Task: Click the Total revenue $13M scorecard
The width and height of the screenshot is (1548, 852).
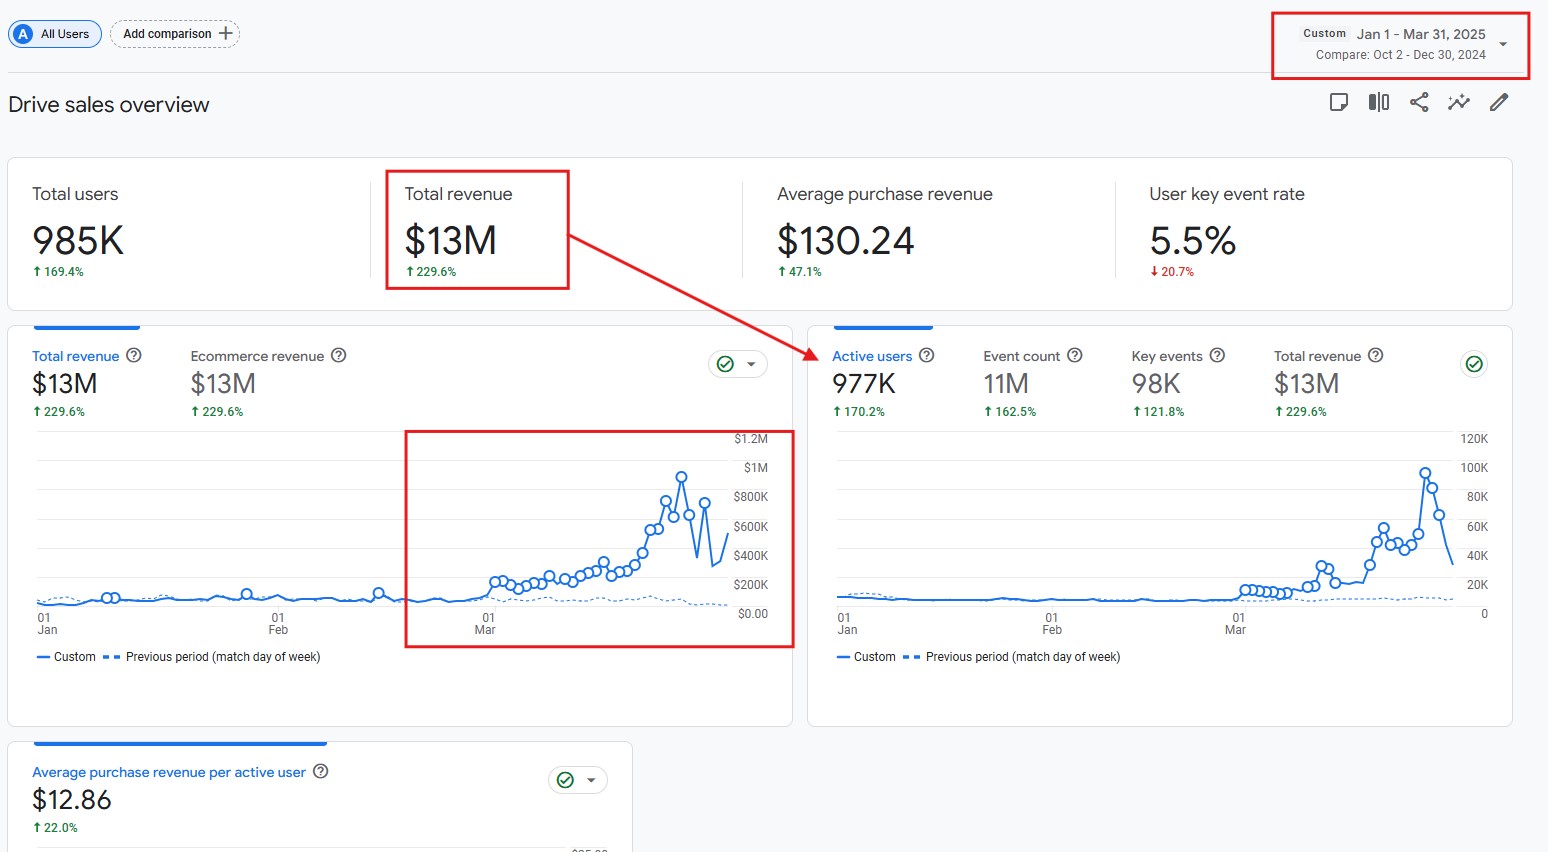Action: point(458,232)
